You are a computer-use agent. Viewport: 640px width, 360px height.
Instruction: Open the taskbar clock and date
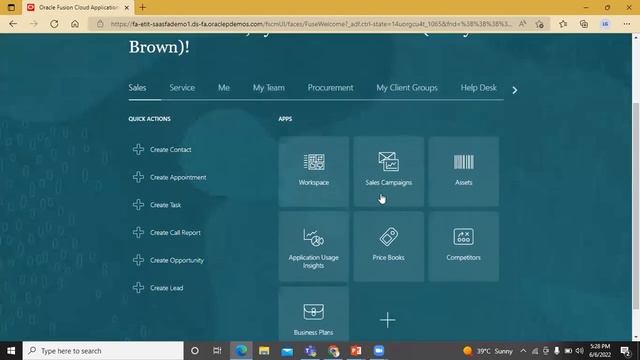coord(600,351)
